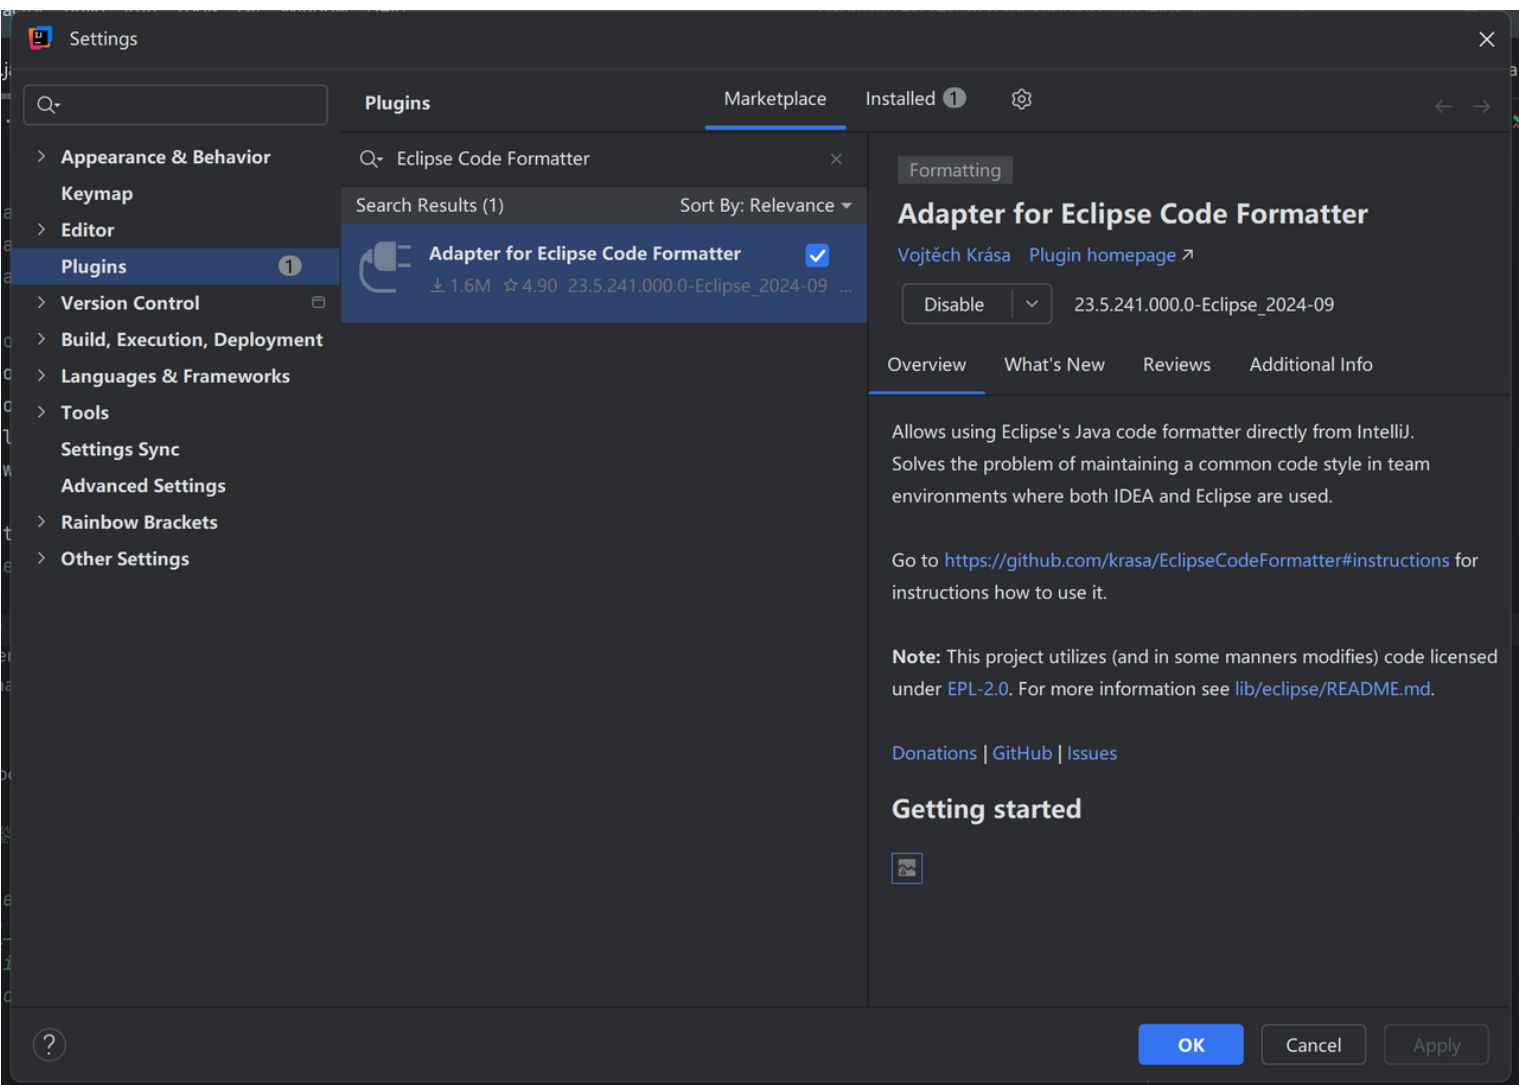This screenshot has height=1085, width=1519.
Task: Click the Search Results (1) header
Action: [x=430, y=205]
